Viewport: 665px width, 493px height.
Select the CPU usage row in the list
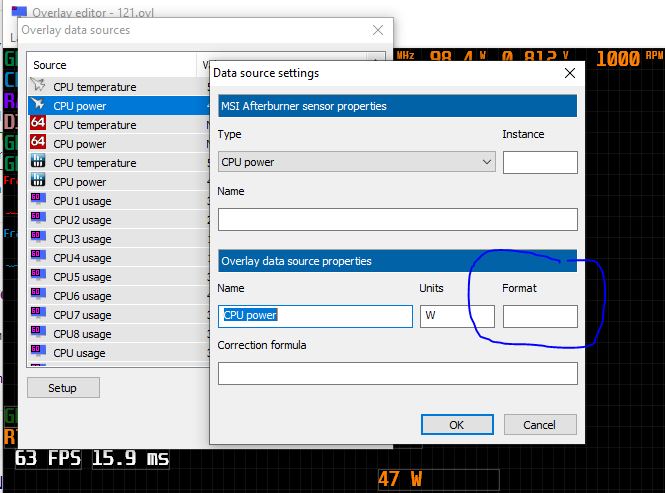pos(118,353)
